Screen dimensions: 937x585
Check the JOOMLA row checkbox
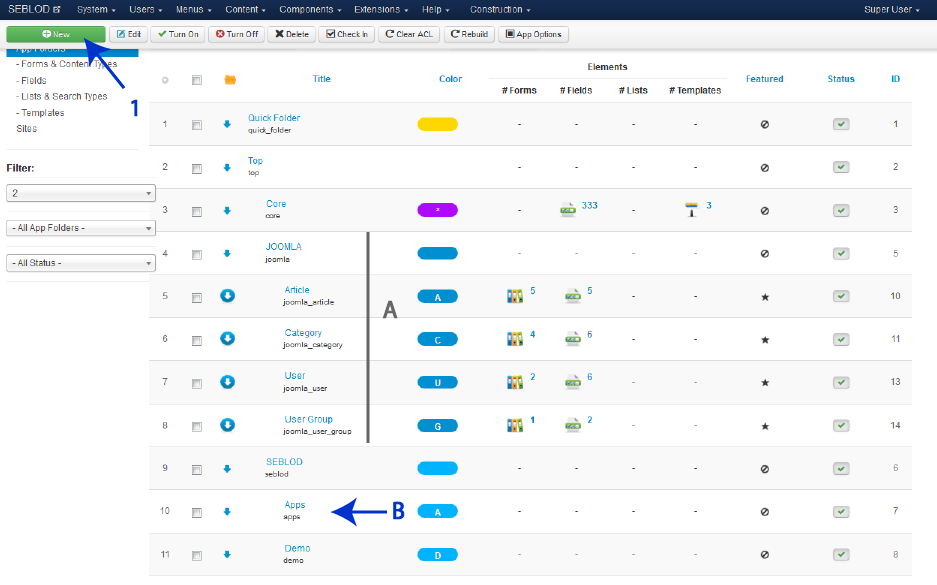[197, 255]
